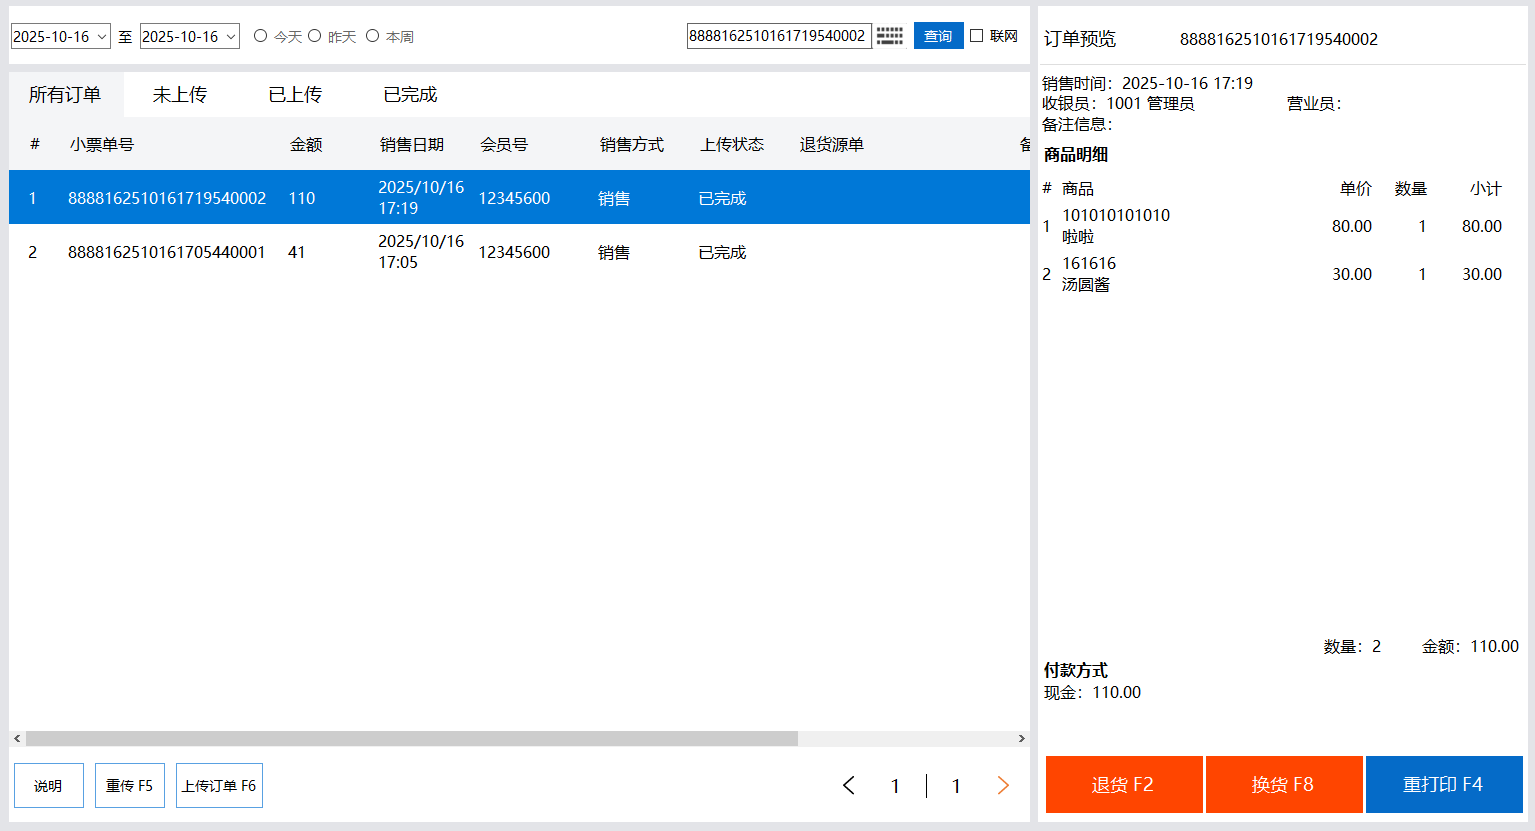Select the 今天 radio option
This screenshot has height=831, width=1535.
click(x=261, y=36)
